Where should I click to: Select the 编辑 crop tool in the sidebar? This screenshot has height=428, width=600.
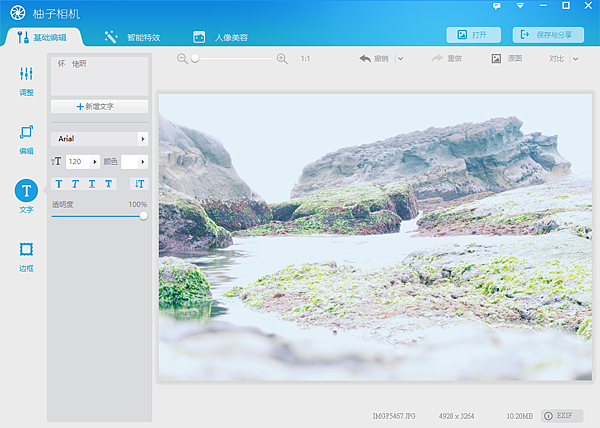[x=26, y=140]
